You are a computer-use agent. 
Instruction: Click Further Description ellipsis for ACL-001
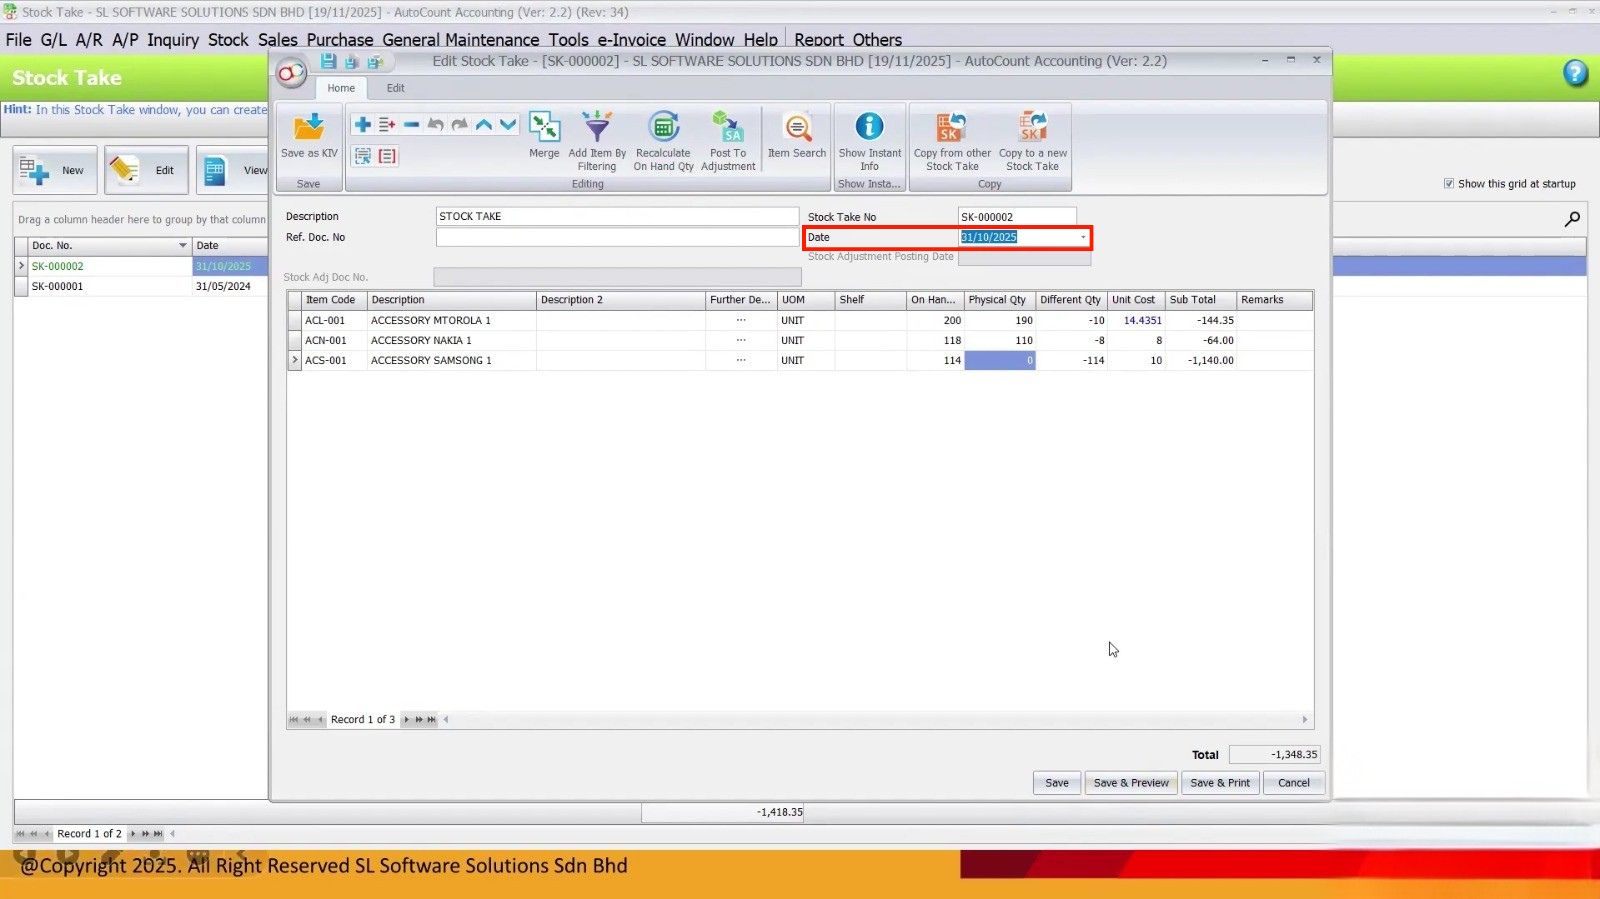(x=741, y=321)
